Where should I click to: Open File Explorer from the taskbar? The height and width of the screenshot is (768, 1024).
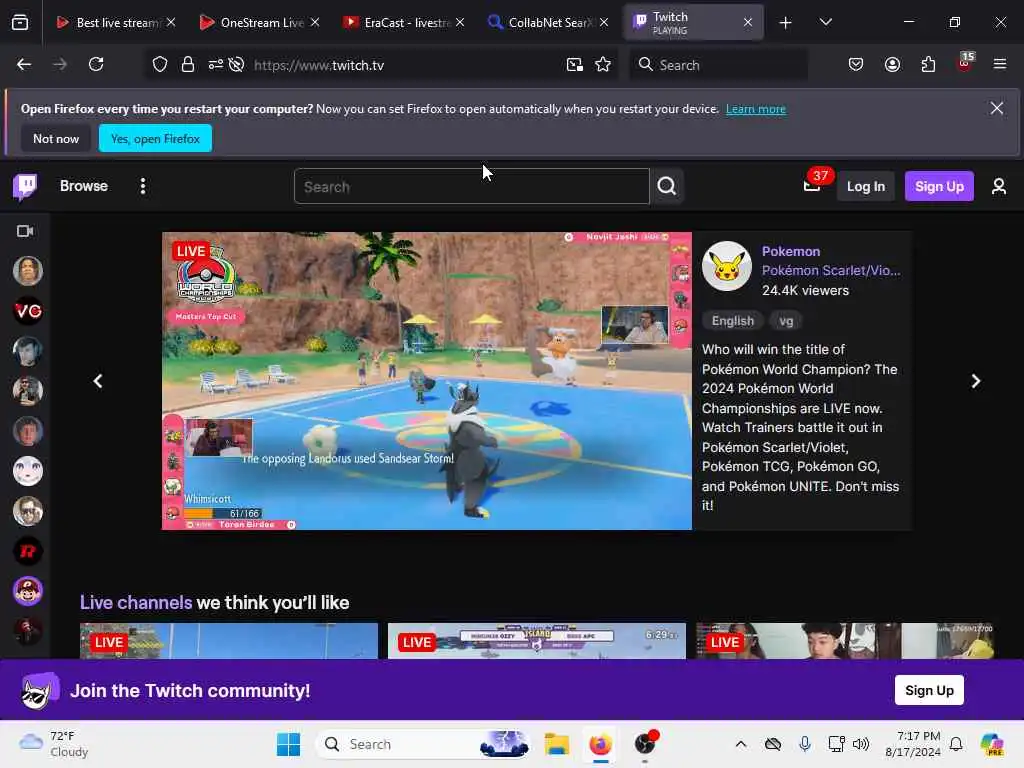557,744
